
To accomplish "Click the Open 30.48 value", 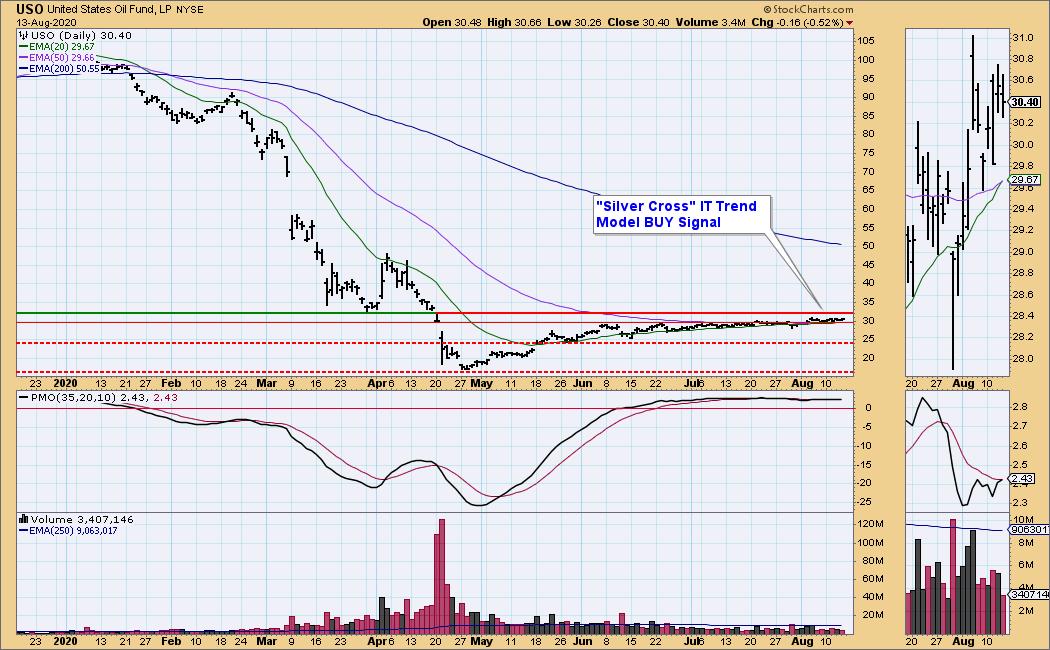I will click(x=452, y=22).
